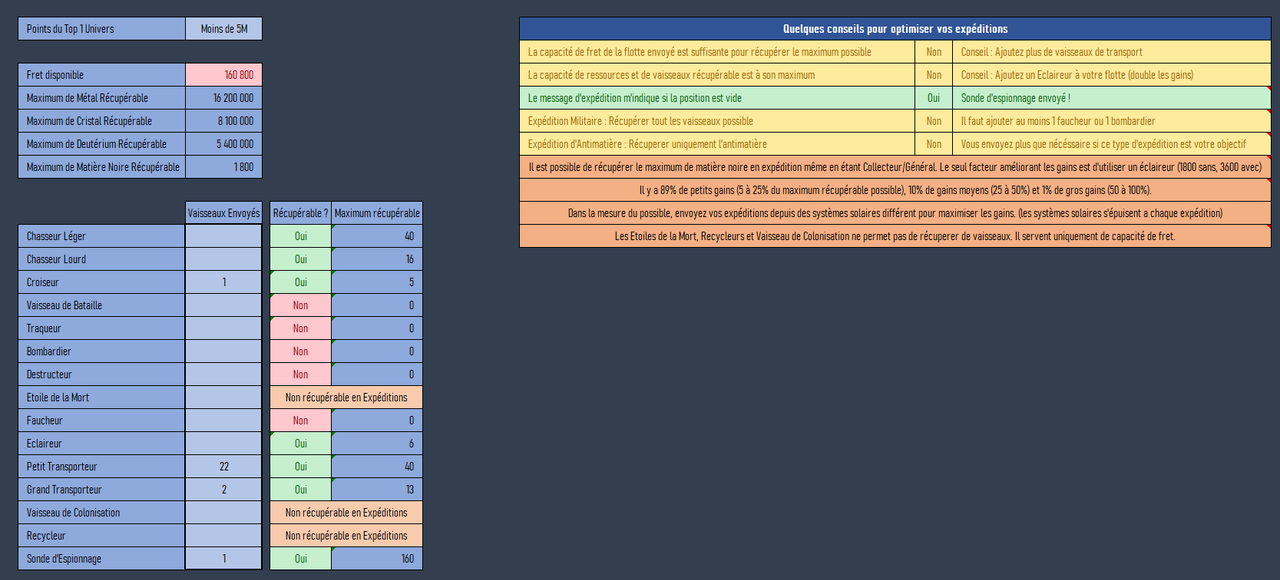Click the 'Oui' cell in the Eclaireur row
The image size is (1280, 580).
point(300,443)
